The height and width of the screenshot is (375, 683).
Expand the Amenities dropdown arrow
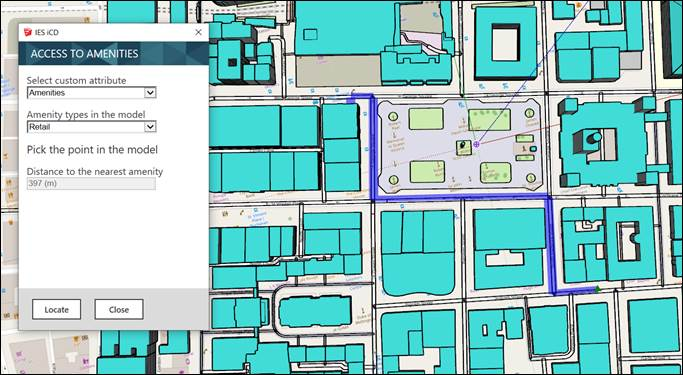[x=150, y=93]
